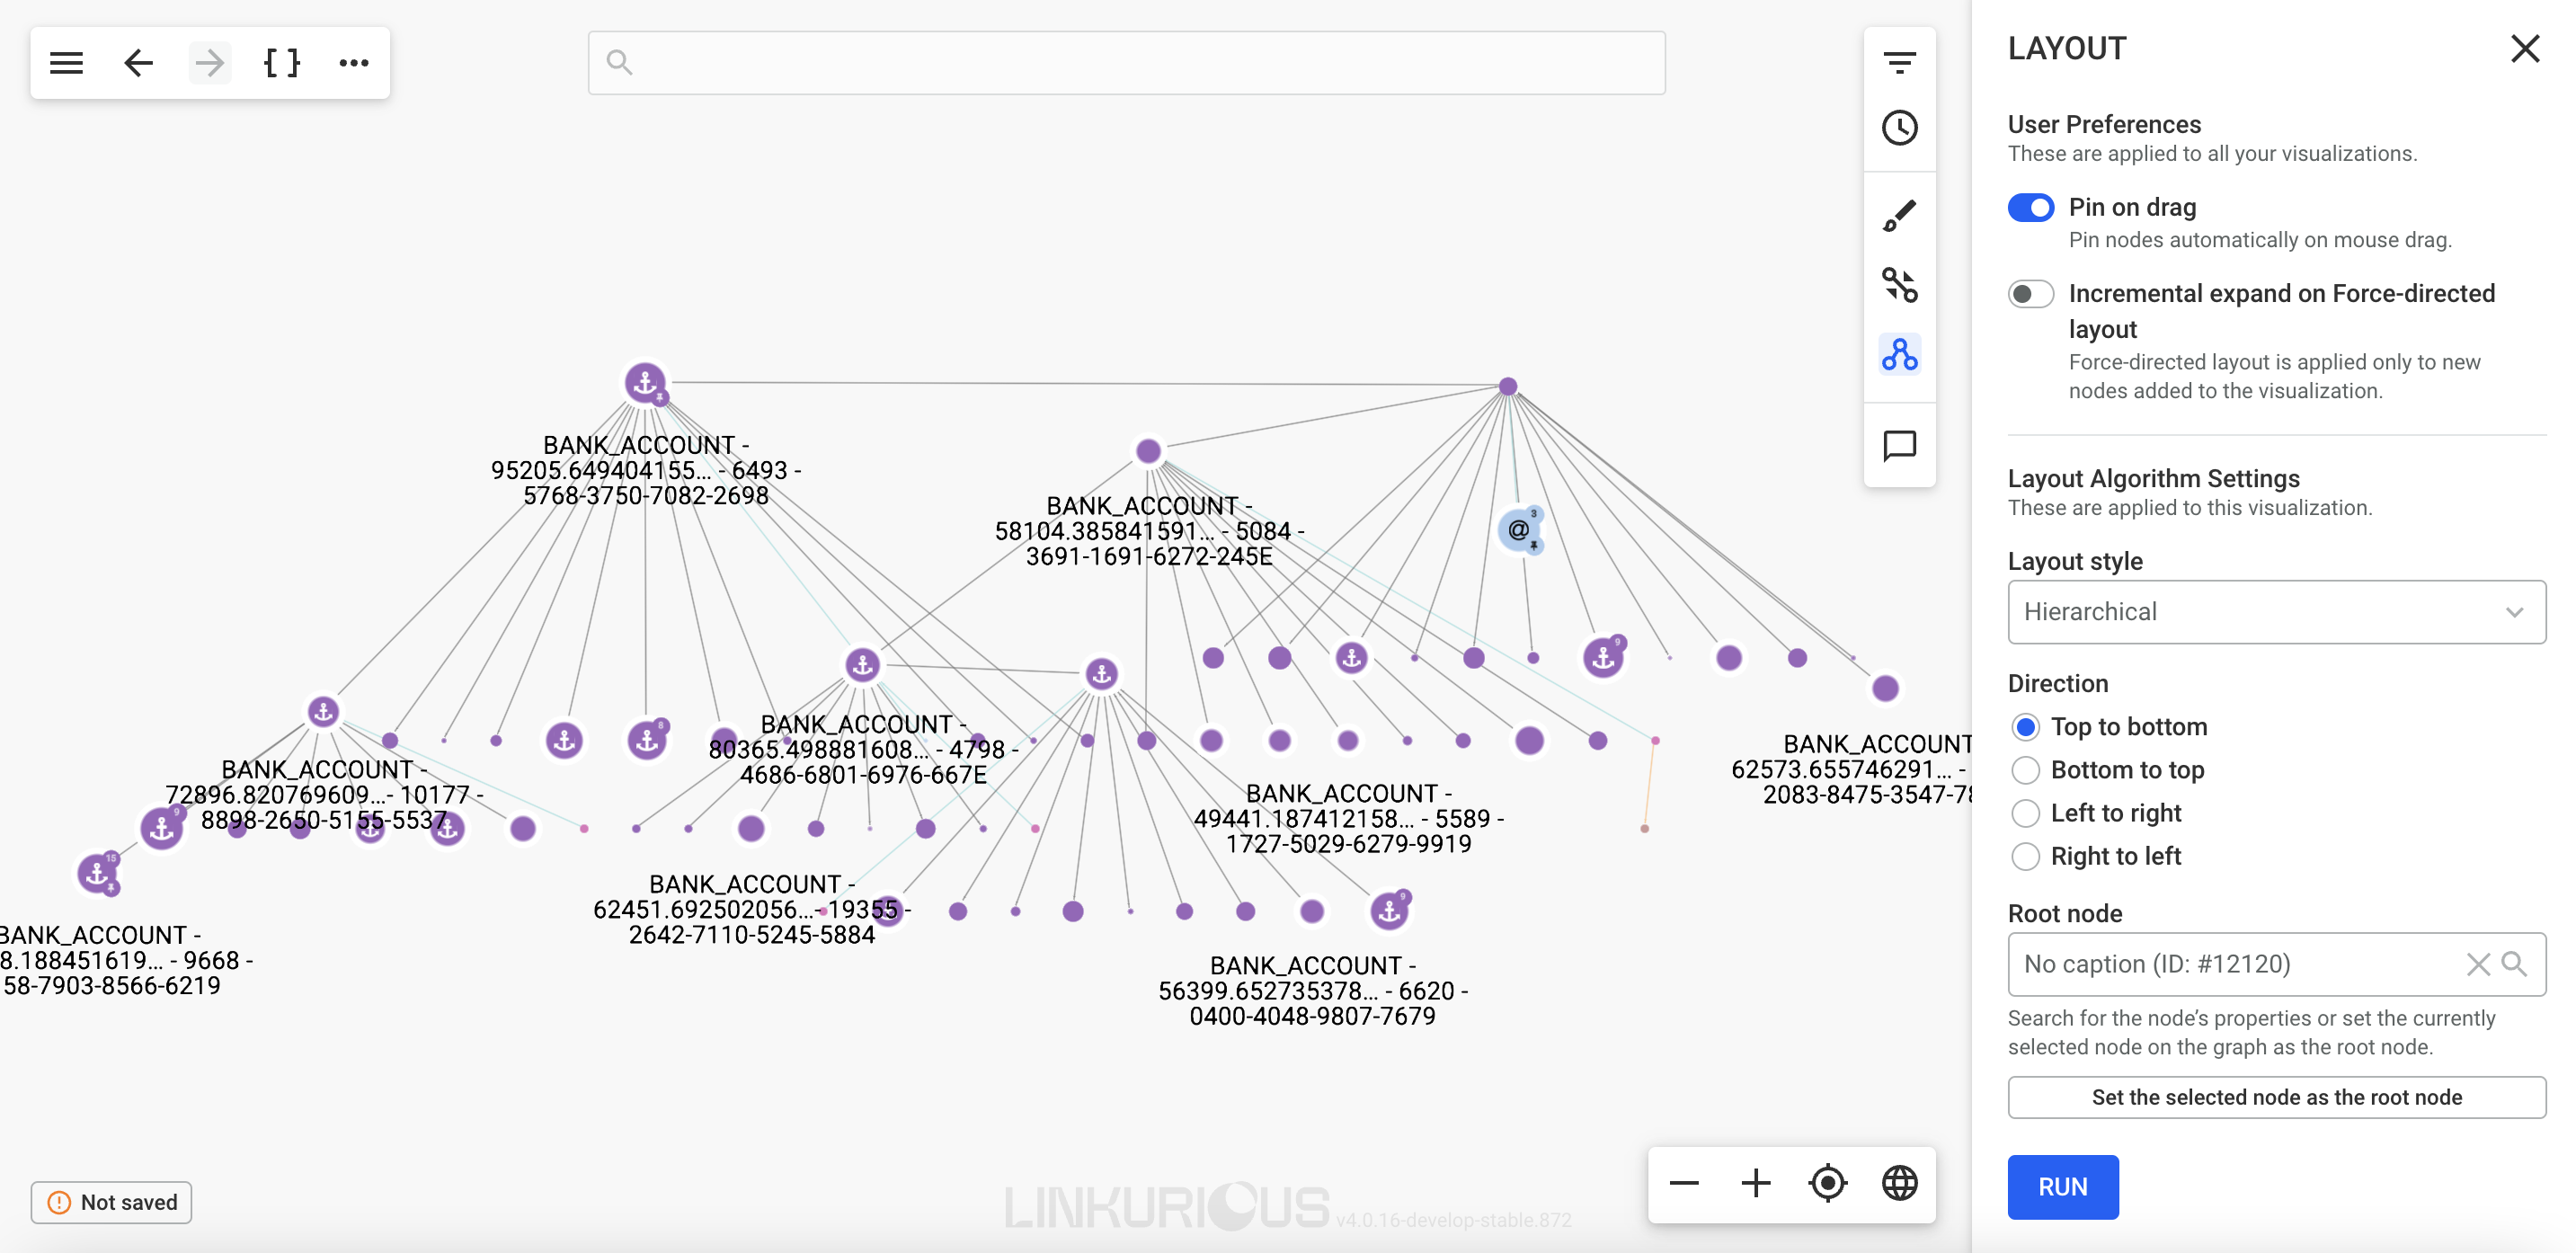Click the zoom in plus button
Screen dimensions: 2576x1253
pyautogui.click(x=1755, y=1183)
